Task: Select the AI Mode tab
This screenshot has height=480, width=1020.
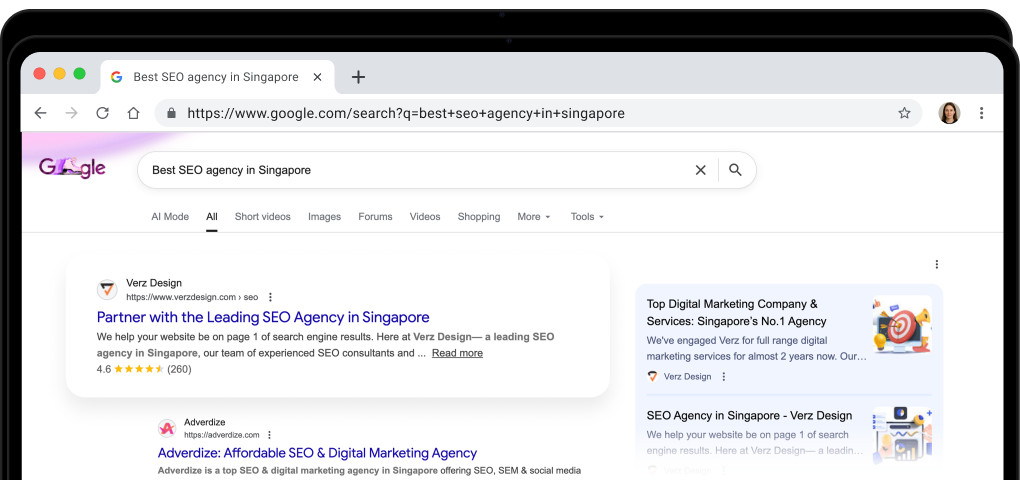Action: coord(170,217)
